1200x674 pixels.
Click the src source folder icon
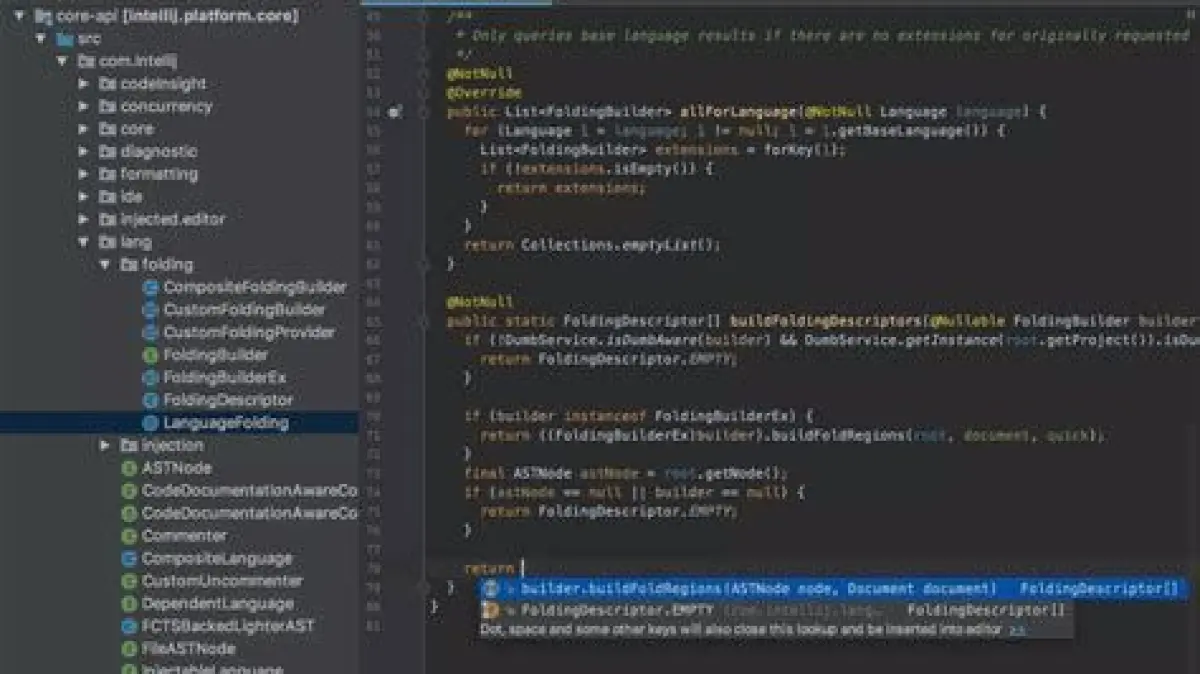point(65,39)
